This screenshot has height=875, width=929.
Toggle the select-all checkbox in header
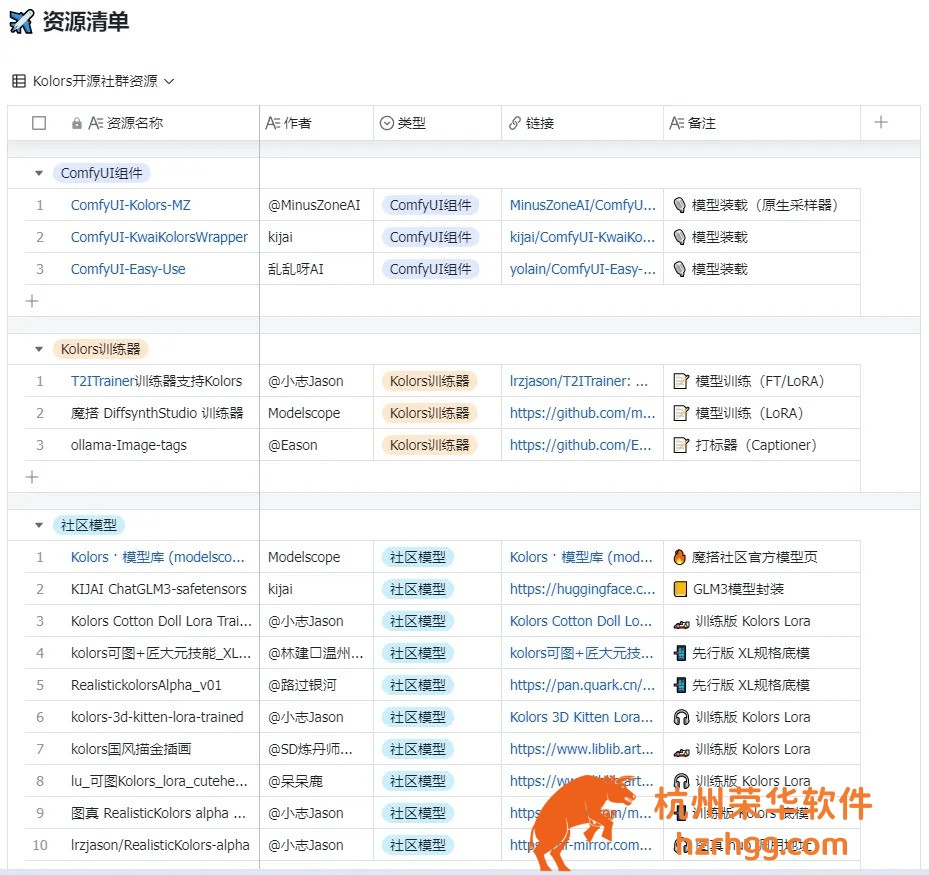click(39, 123)
